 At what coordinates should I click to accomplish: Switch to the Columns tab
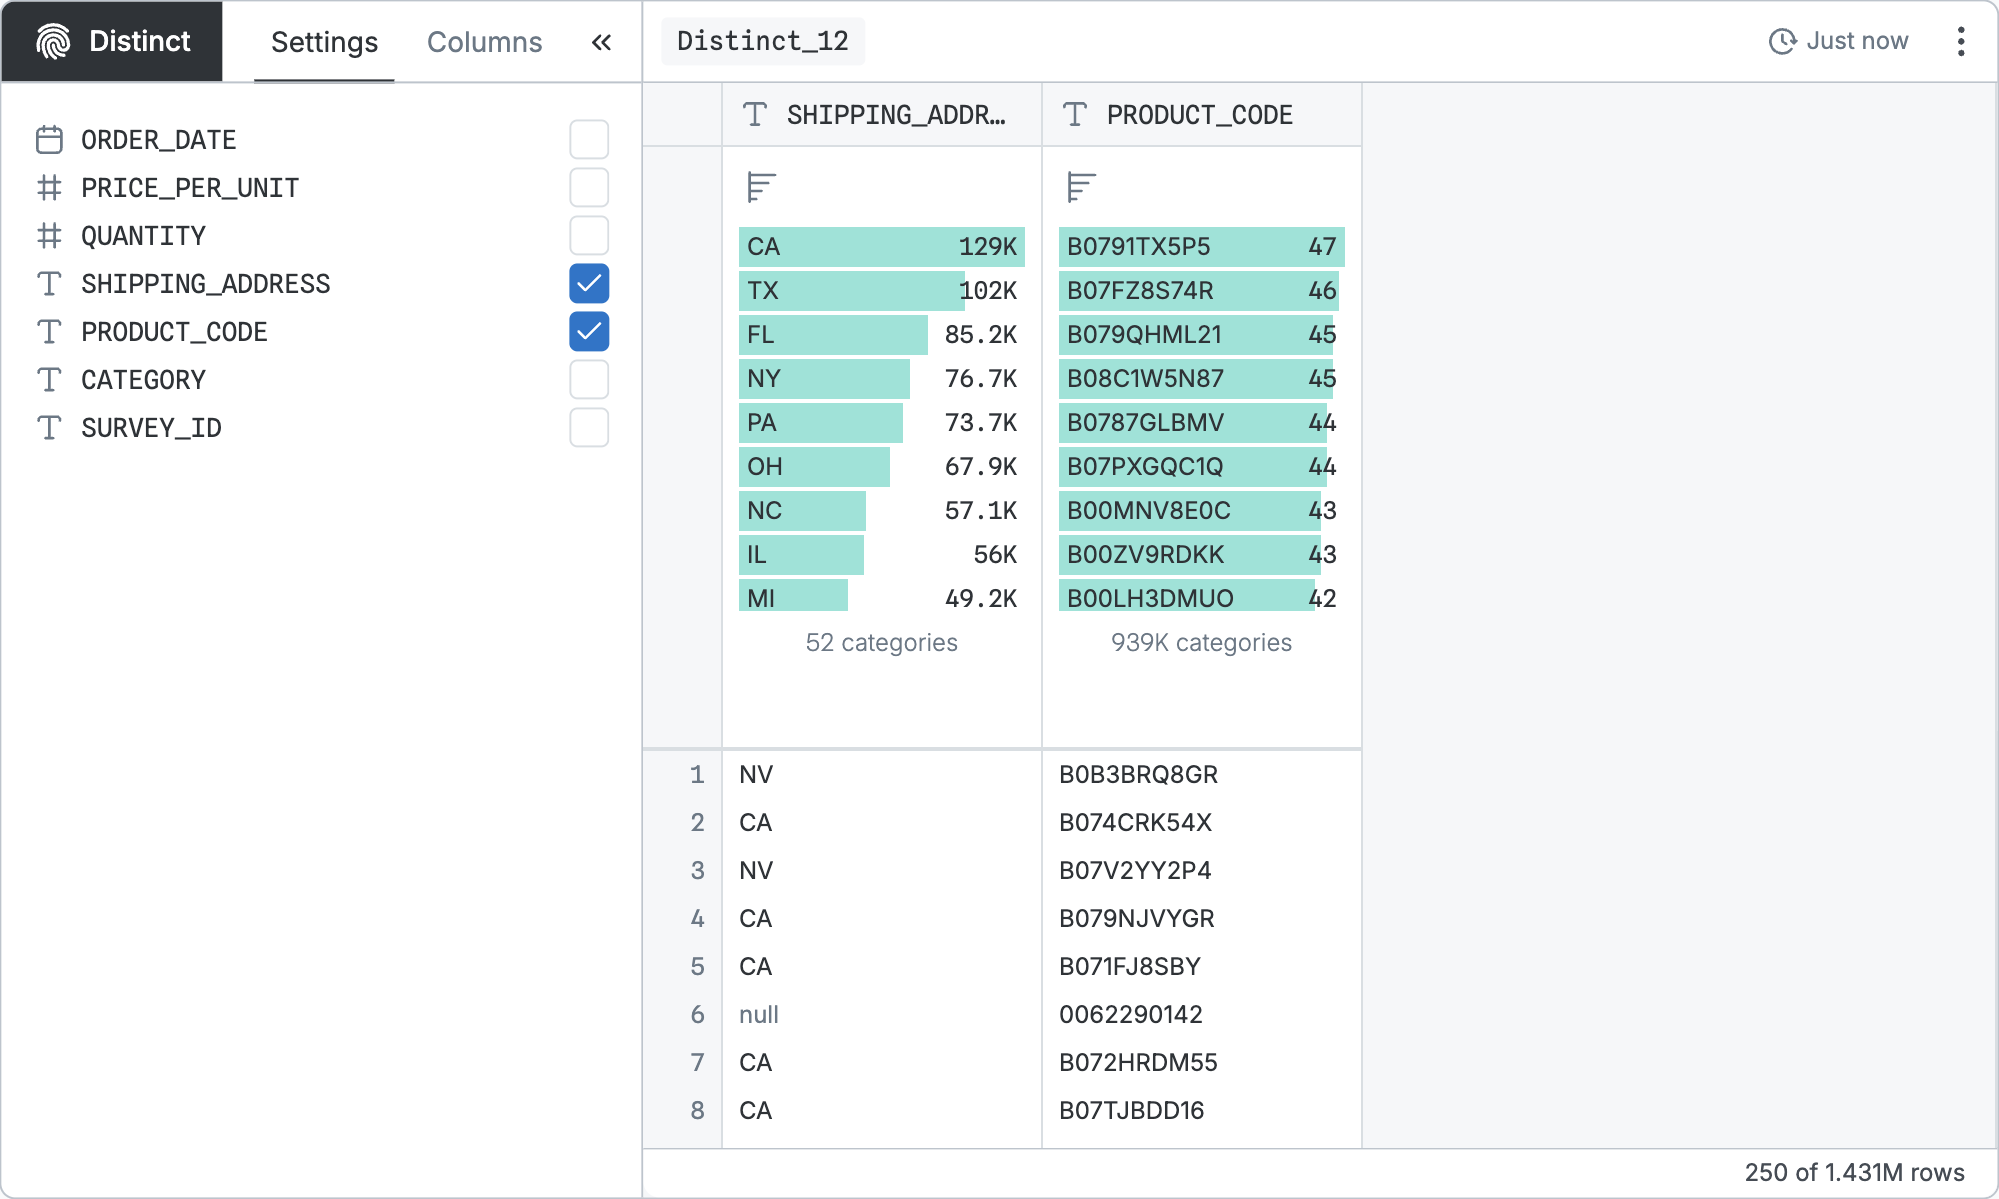[484, 42]
